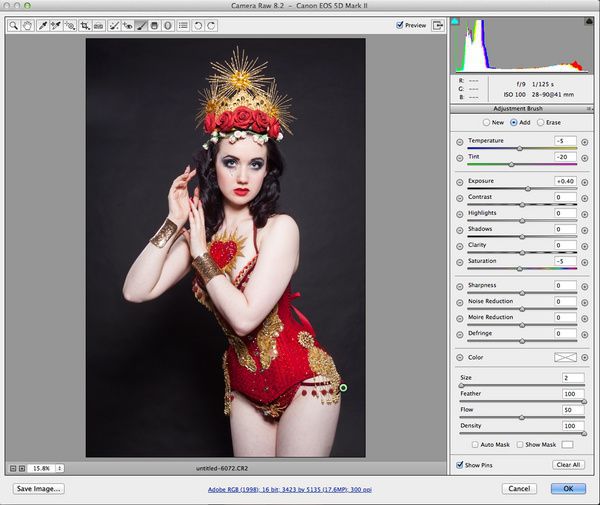
Task: Choose the Red Eye Removal tool
Action: 128,25
